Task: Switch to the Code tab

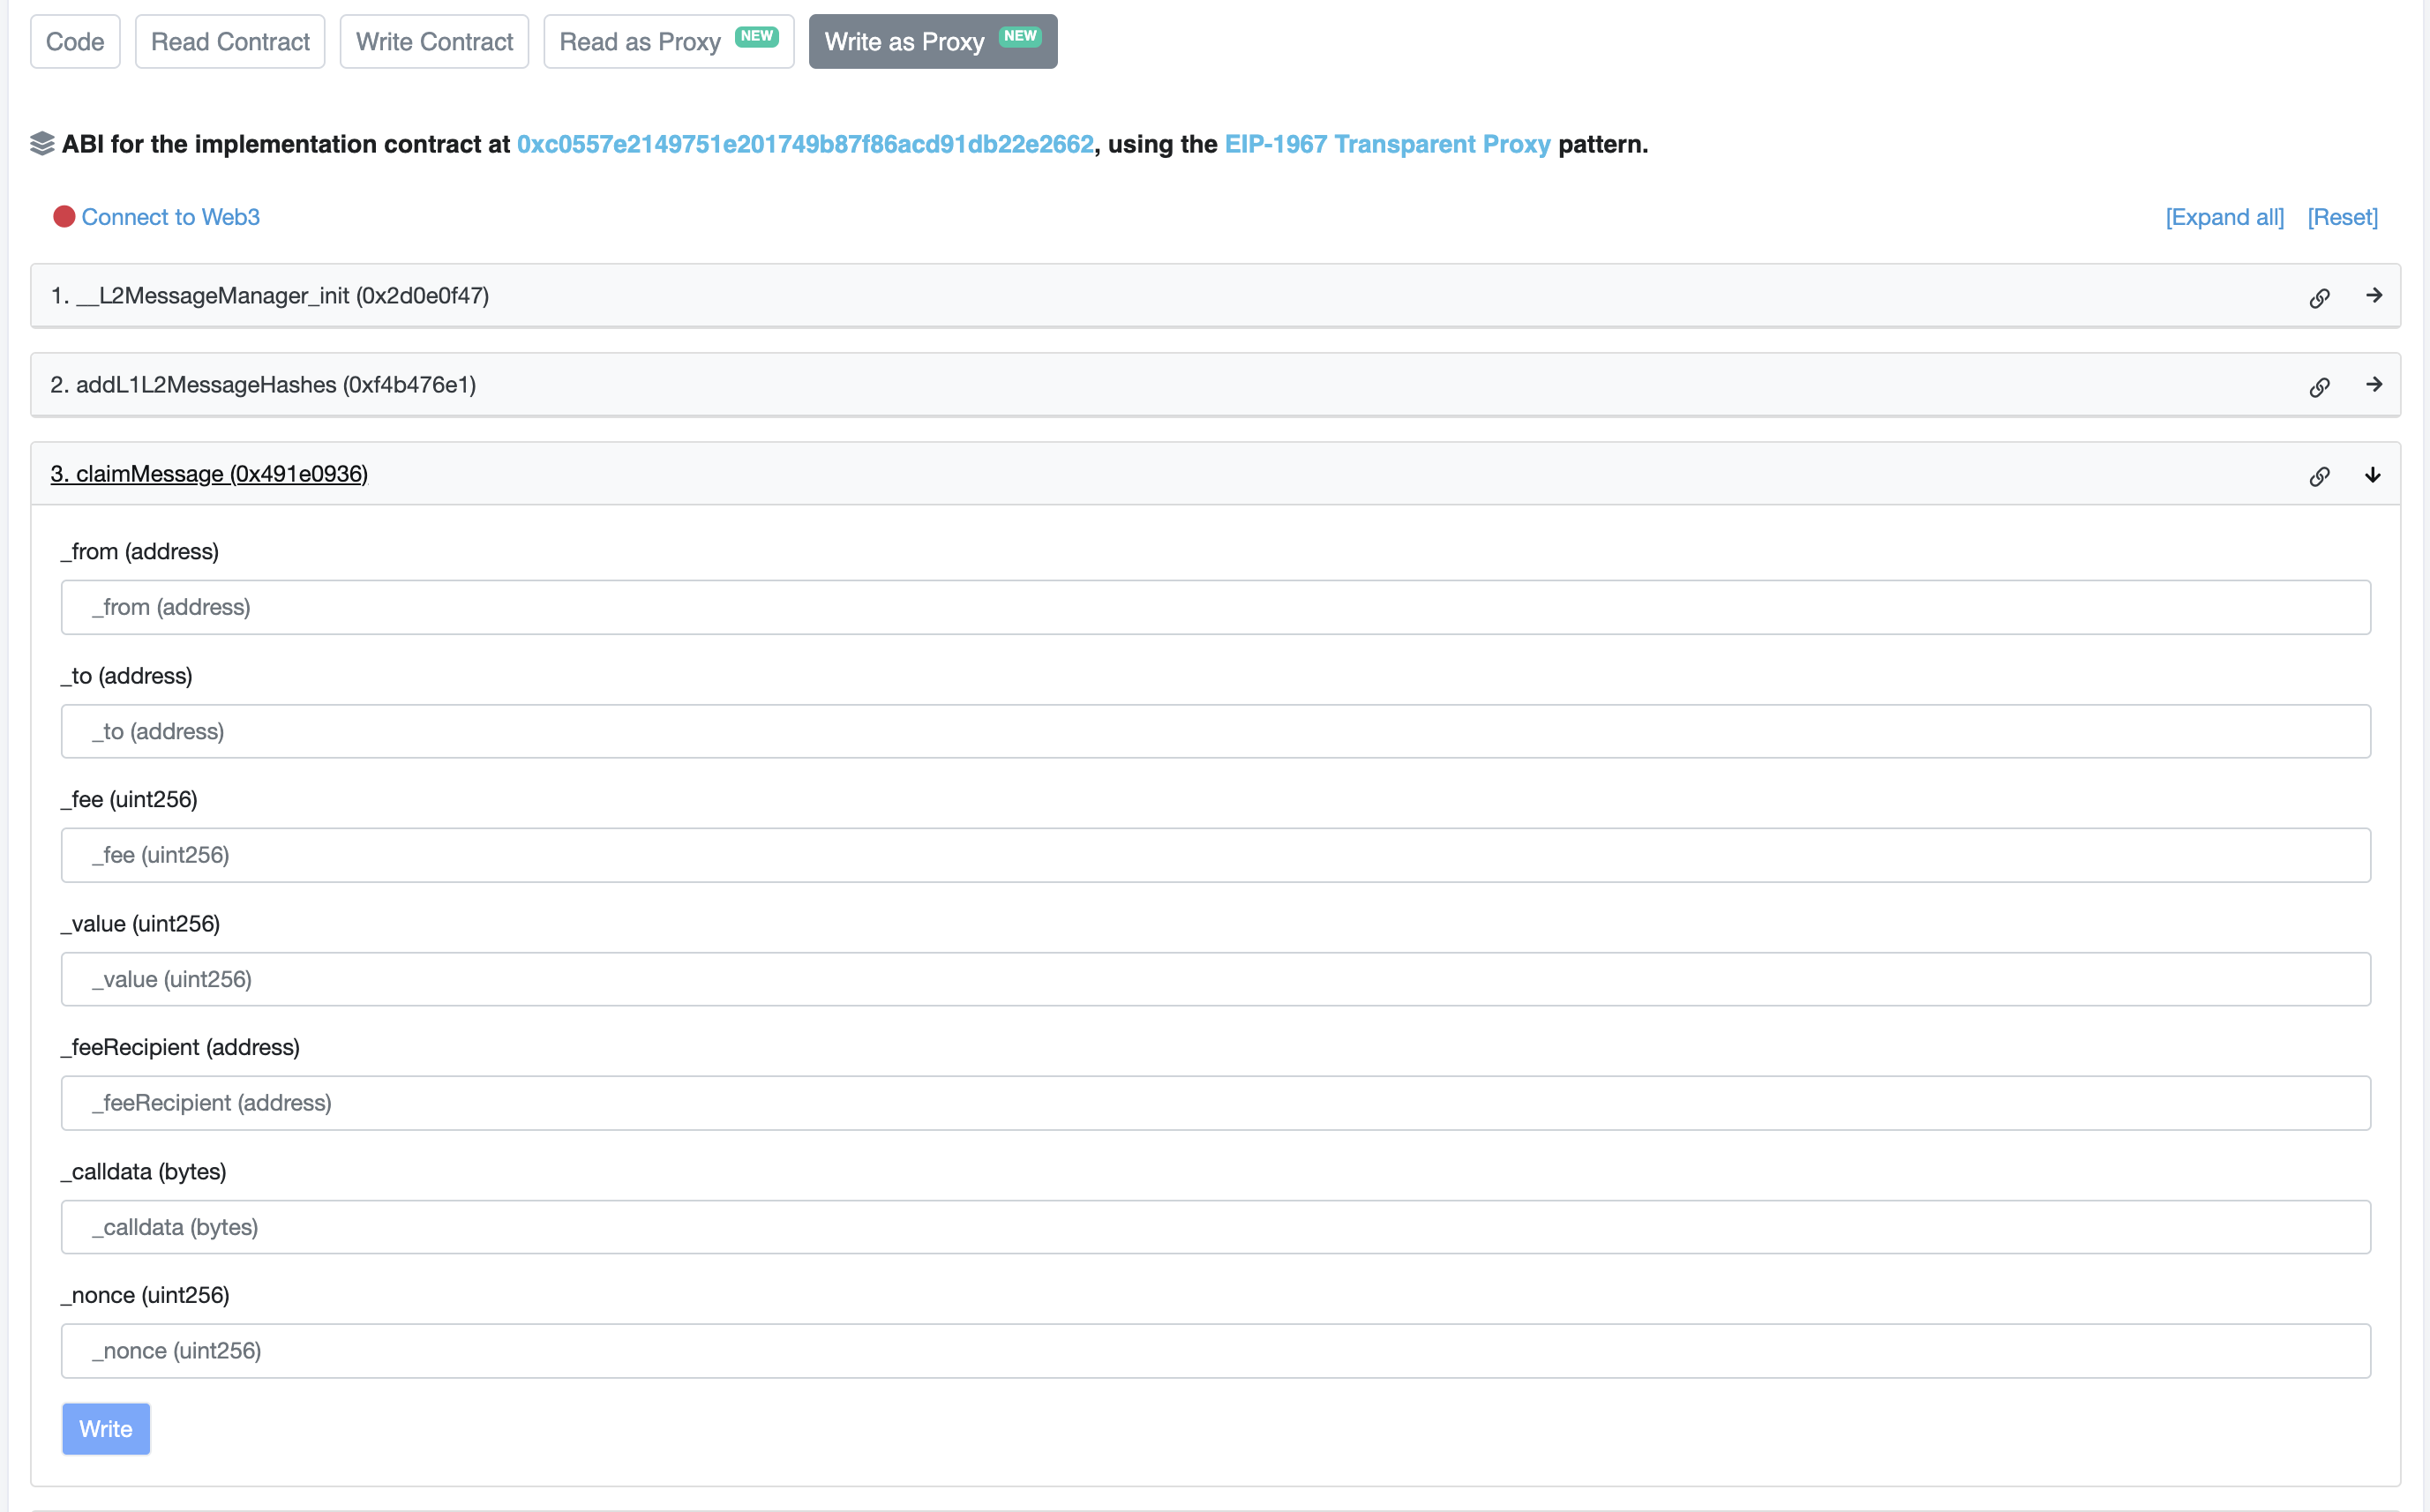Action: coord(75,40)
